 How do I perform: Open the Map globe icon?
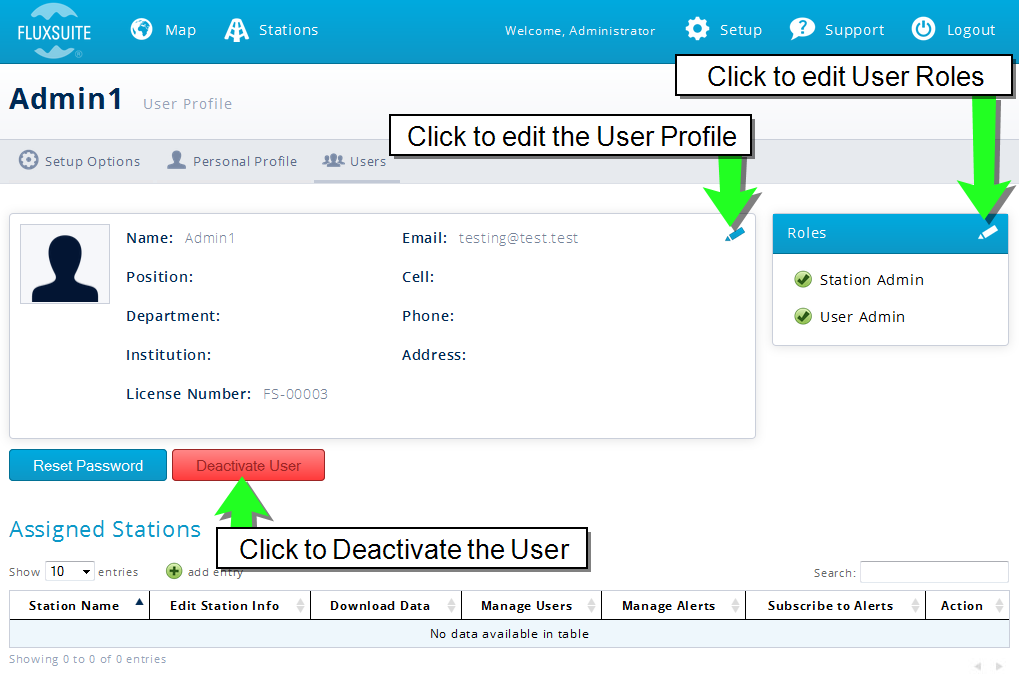(143, 30)
